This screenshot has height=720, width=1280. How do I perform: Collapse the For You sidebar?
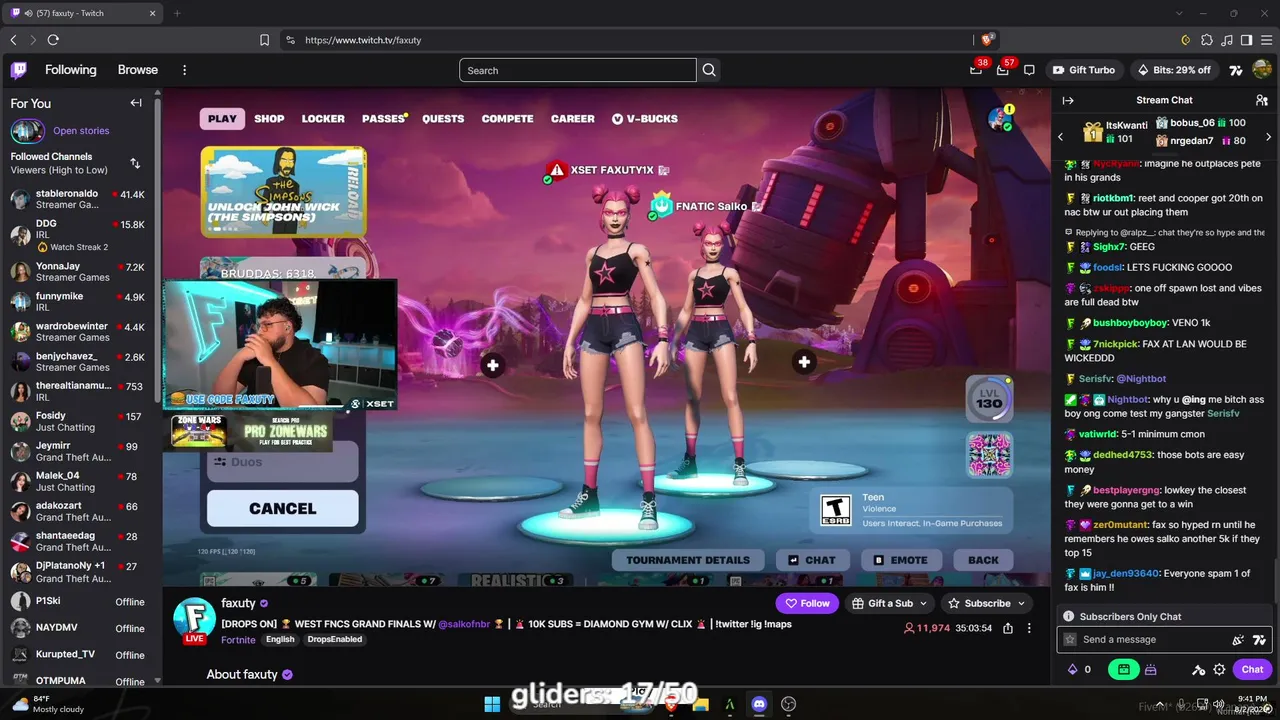(x=136, y=103)
